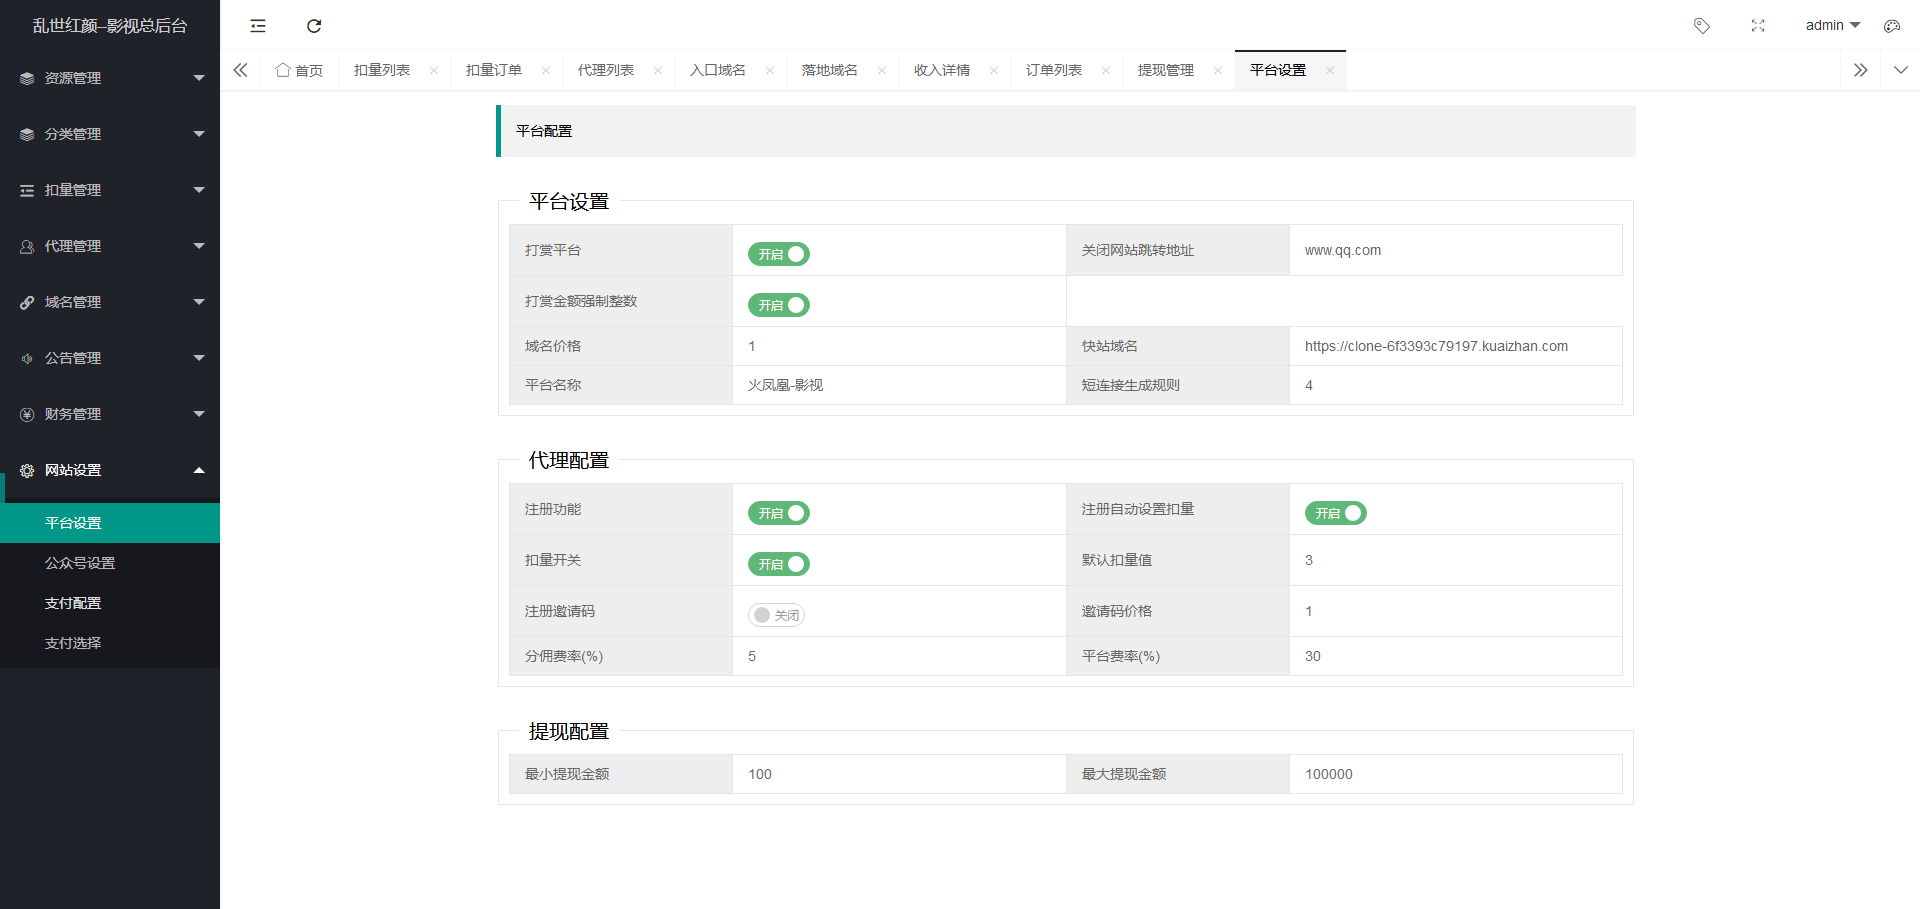The image size is (1920, 909).
Task: Select the 公告管理 speaker icon in sidebar
Action: tap(26, 357)
